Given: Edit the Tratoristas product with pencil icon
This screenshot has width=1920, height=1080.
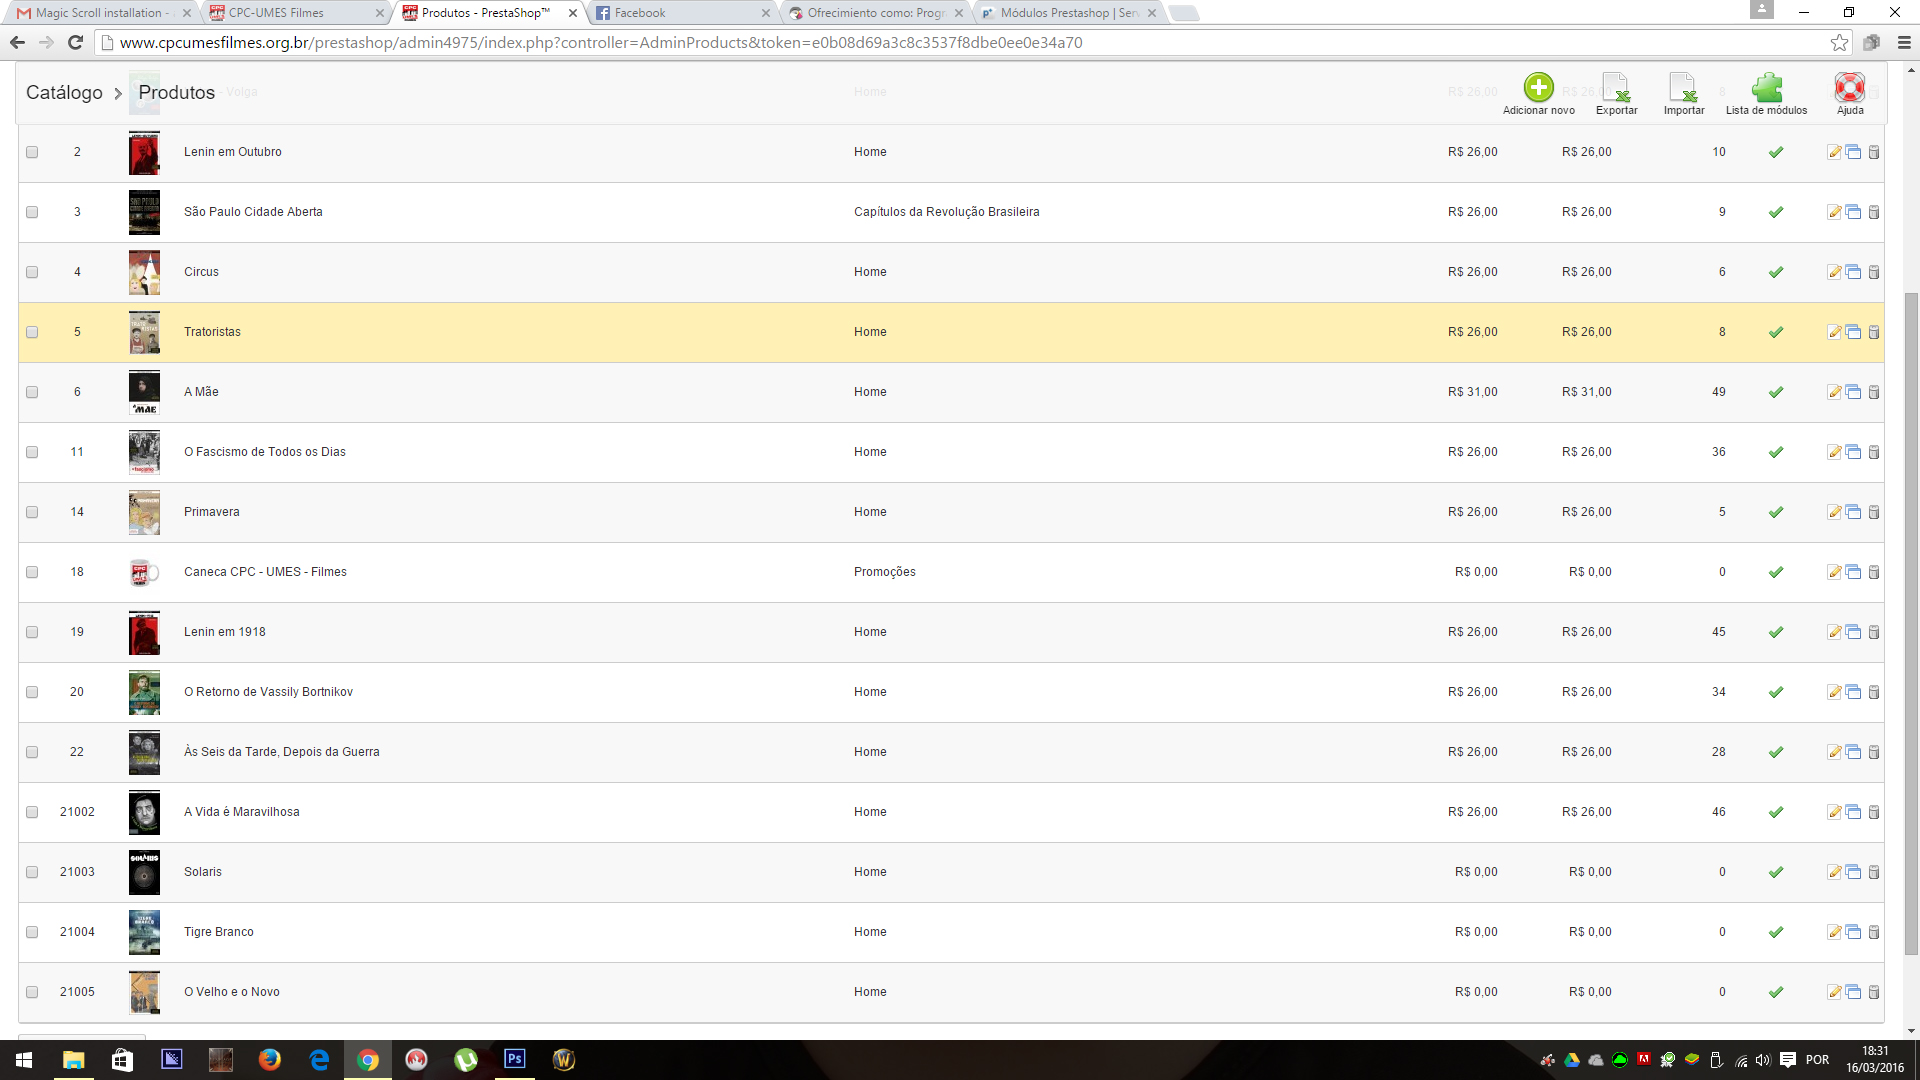Looking at the screenshot, I should (x=1834, y=332).
